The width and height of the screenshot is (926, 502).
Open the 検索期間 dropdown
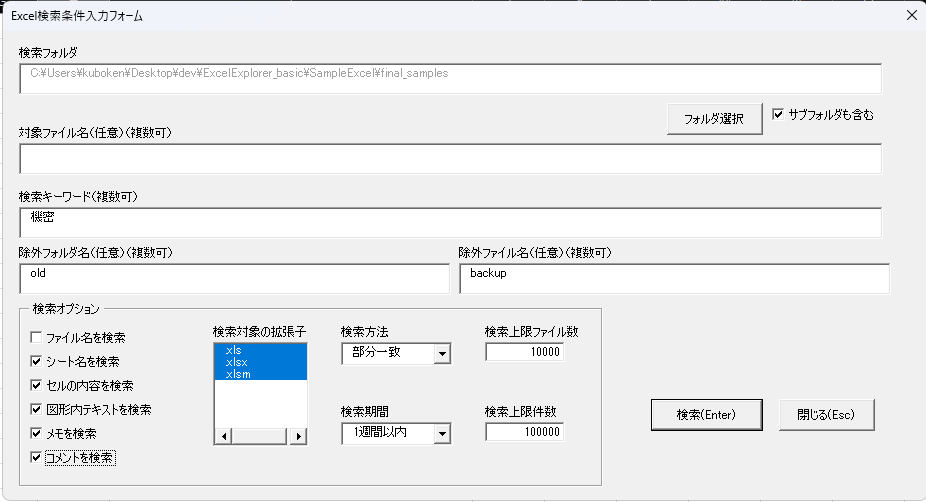(x=442, y=433)
